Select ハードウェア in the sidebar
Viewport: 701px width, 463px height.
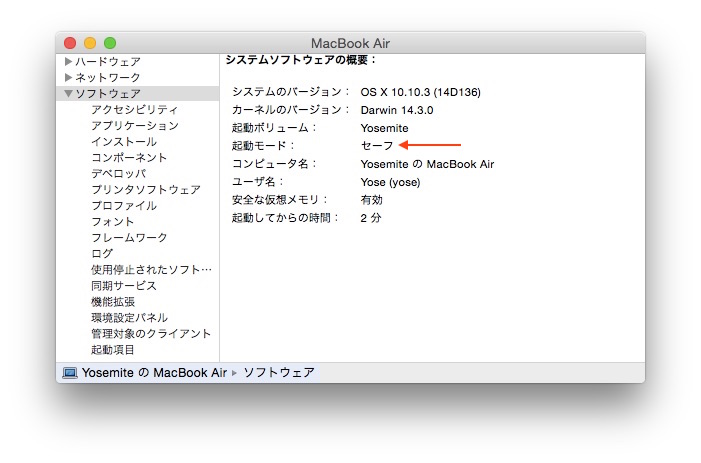coord(108,61)
